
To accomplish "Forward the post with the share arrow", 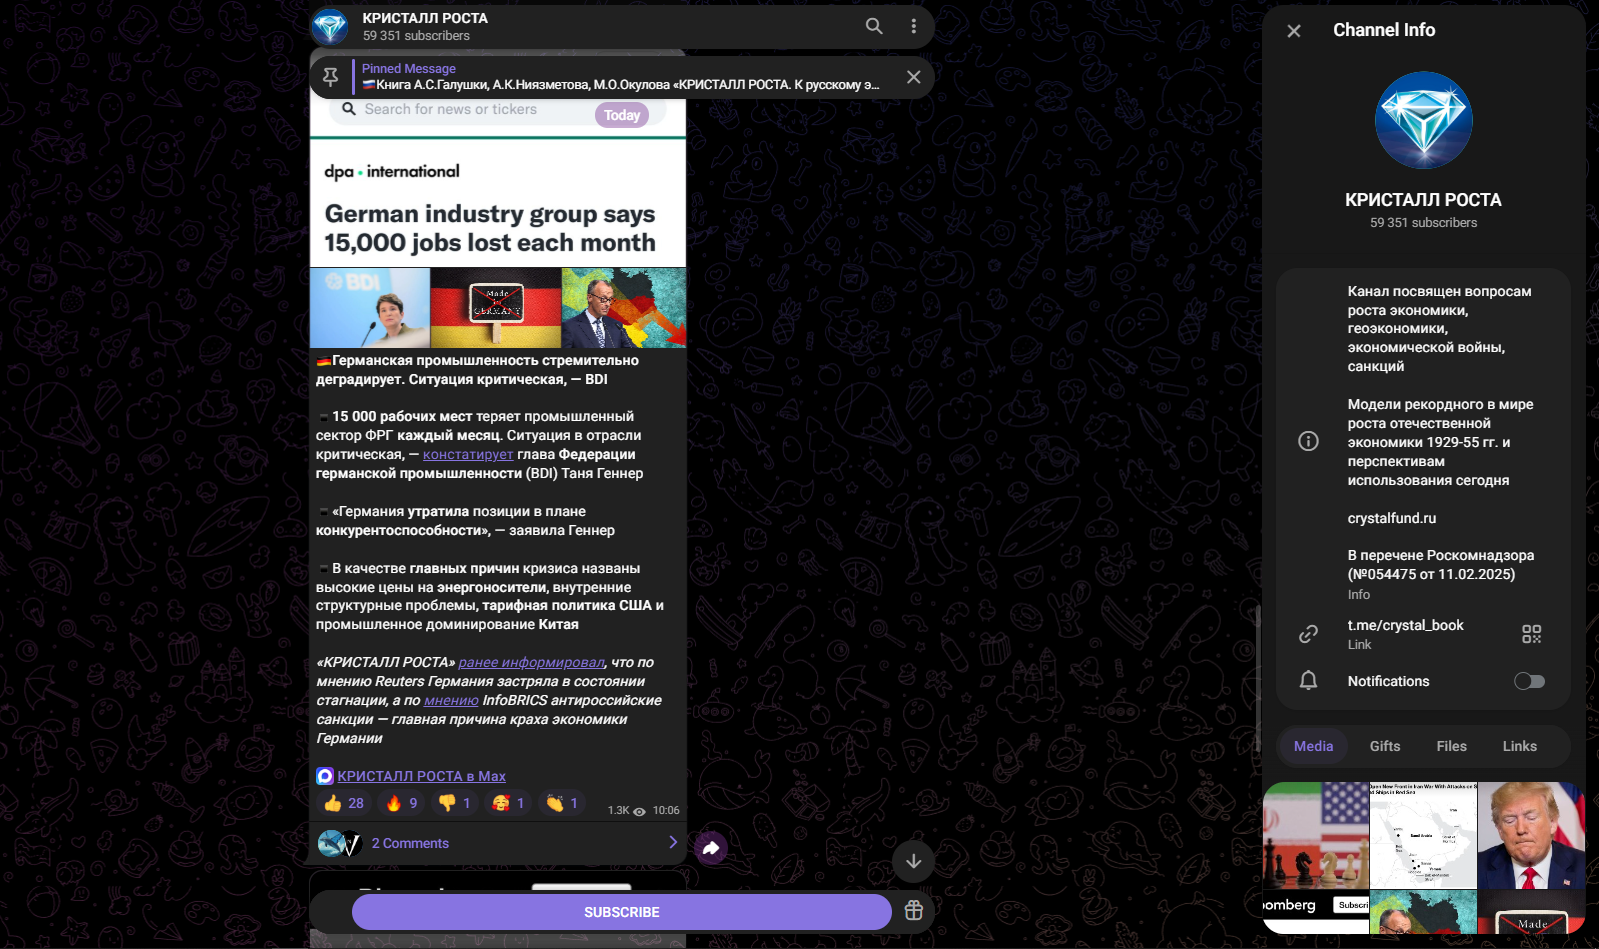I will tap(711, 848).
